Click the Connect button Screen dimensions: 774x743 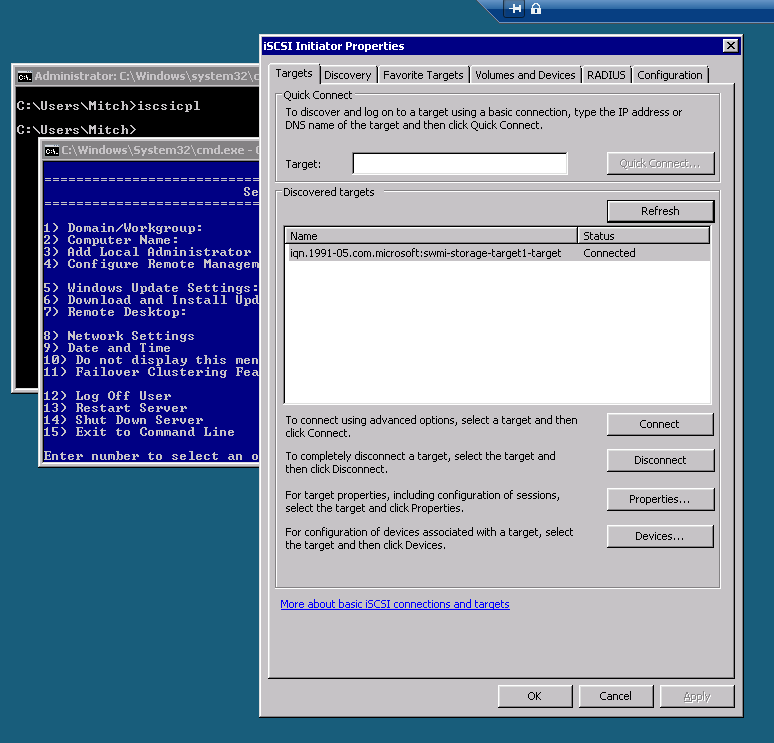coord(660,425)
